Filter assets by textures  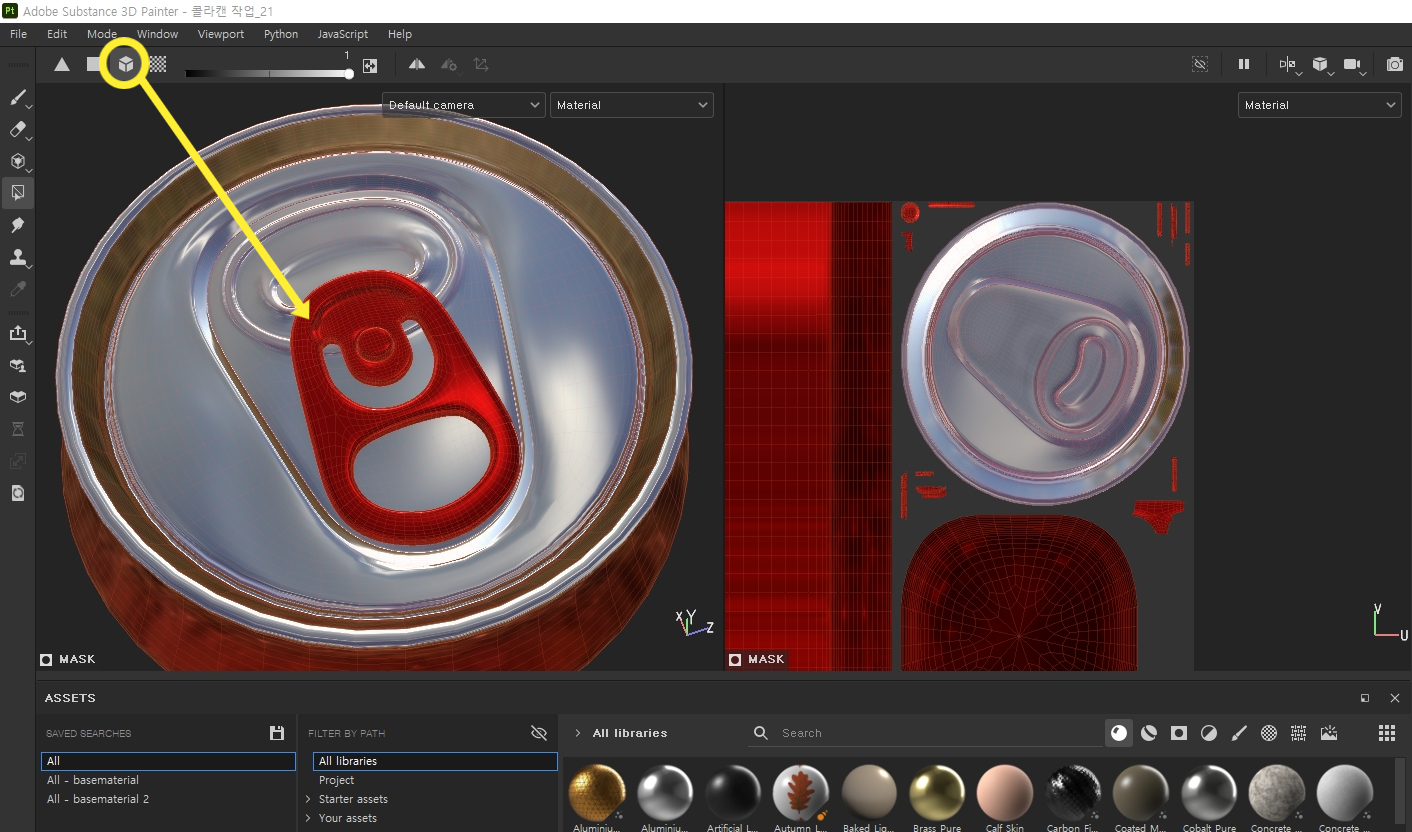tap(1299, 733)
